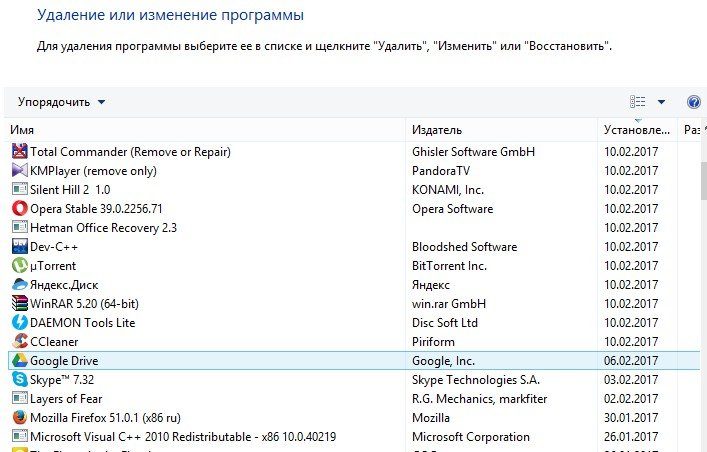This screenshot has height=452, width=707.
Task: Click the Mozilla Firefox icon
Action: [19, 418]
